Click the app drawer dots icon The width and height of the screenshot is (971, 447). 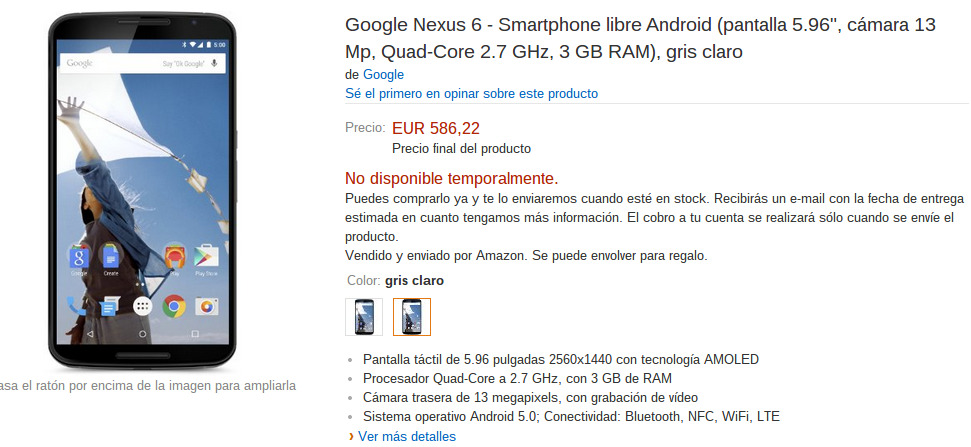[142, 306]
